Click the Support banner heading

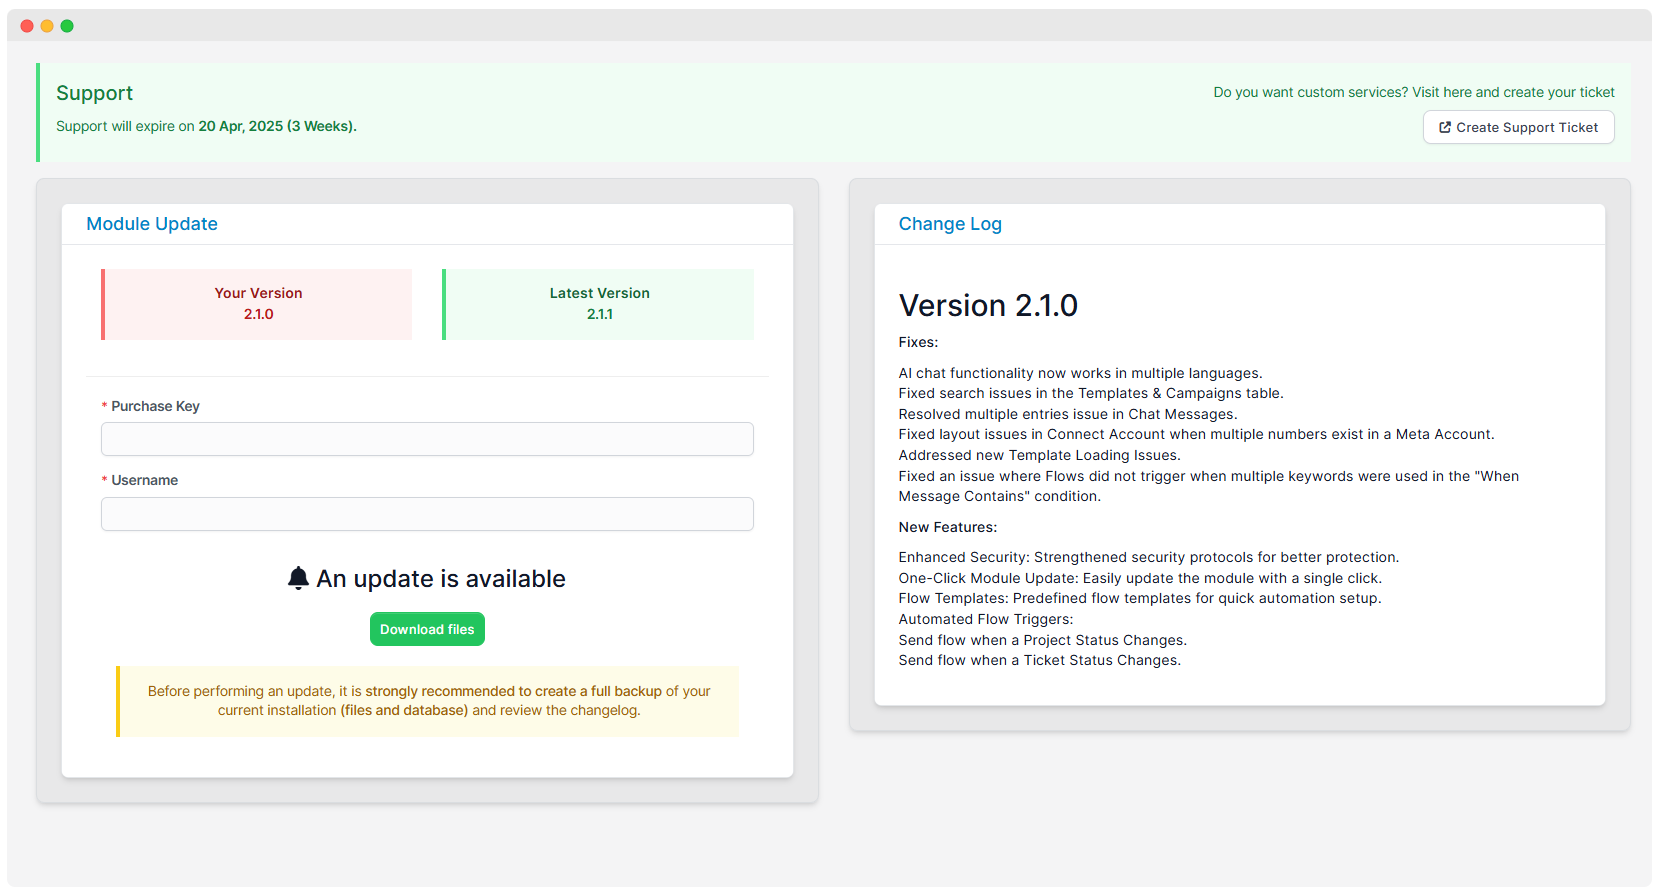point(94,93)
